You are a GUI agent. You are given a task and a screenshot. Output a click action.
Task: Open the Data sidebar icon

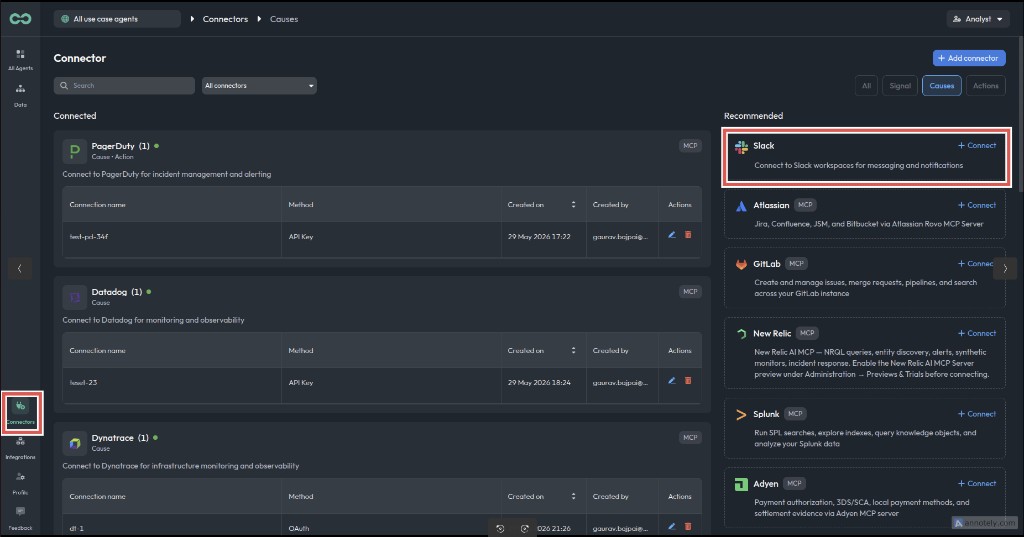[20, 95]
